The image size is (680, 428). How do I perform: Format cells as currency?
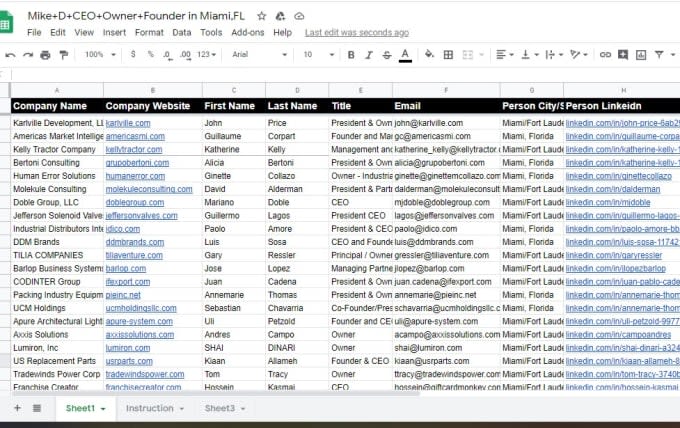click(133, 54)
